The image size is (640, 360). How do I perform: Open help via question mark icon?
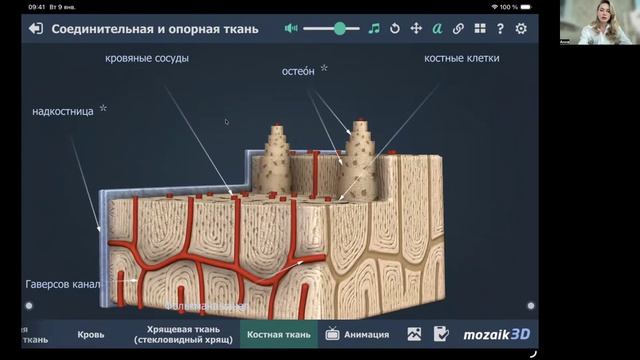pos(500,29)
